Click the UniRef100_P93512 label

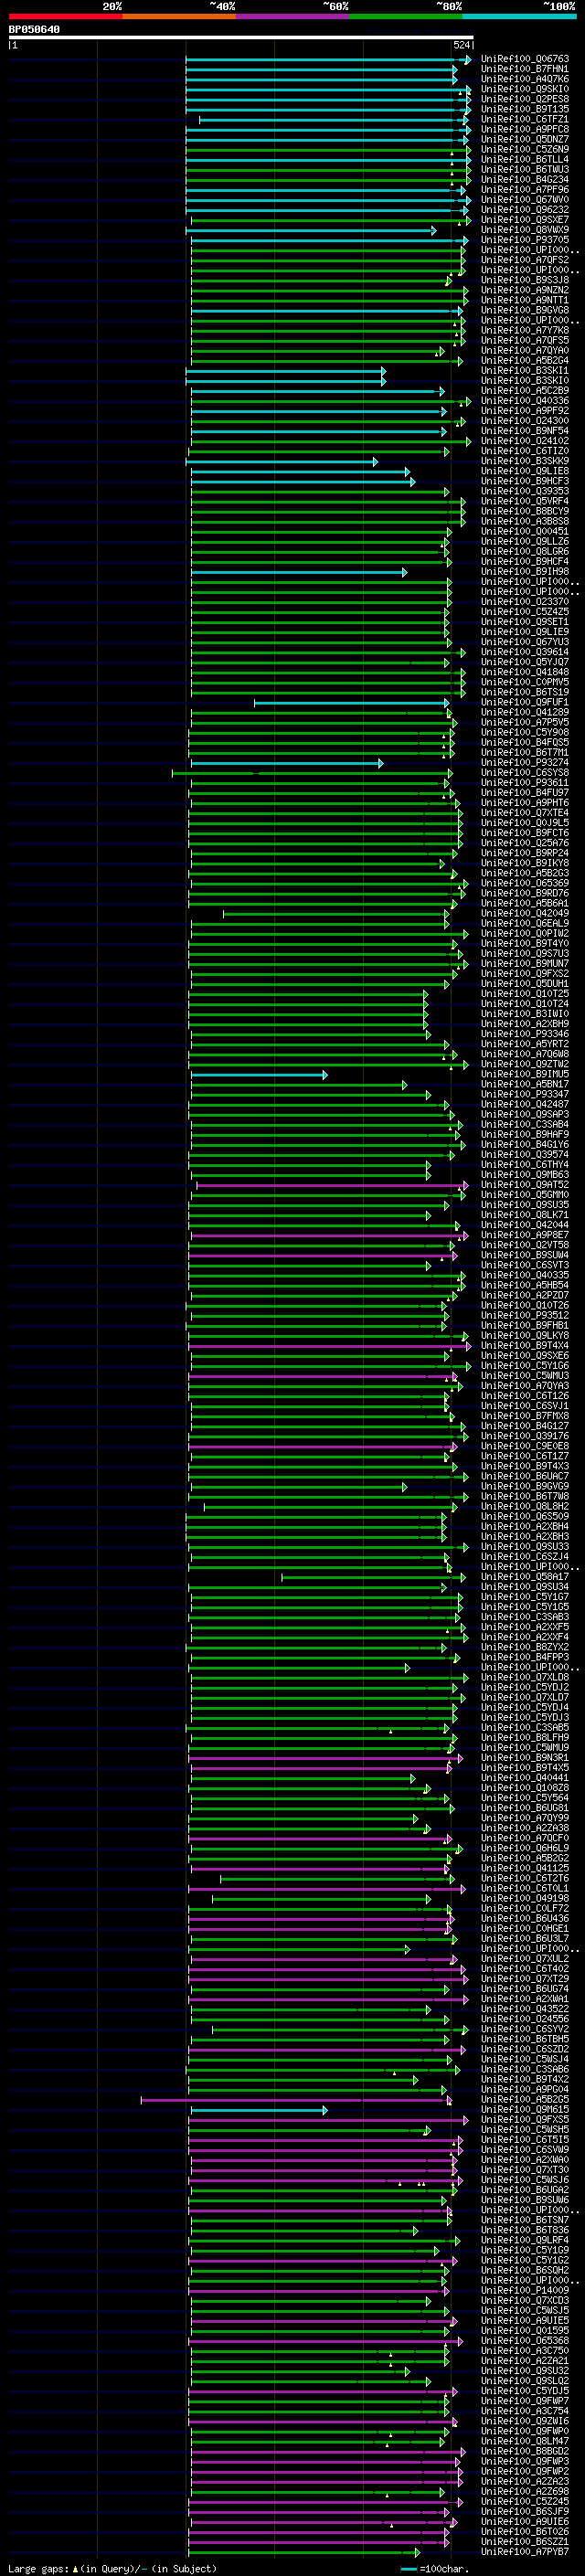point(525,1316)
